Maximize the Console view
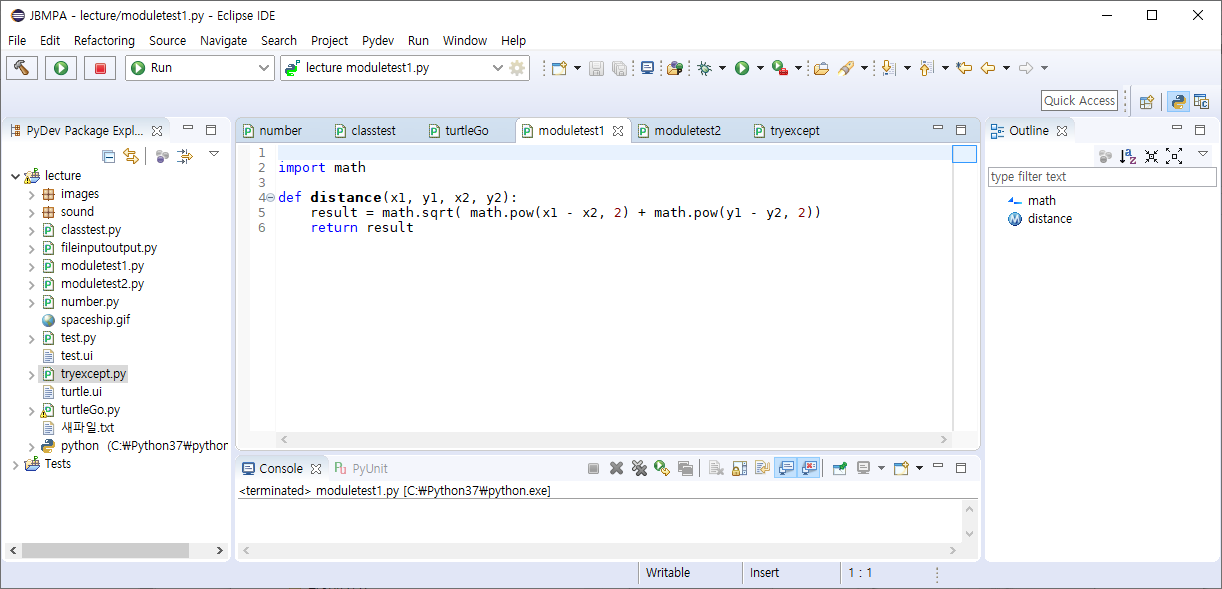 pos(961,467)
